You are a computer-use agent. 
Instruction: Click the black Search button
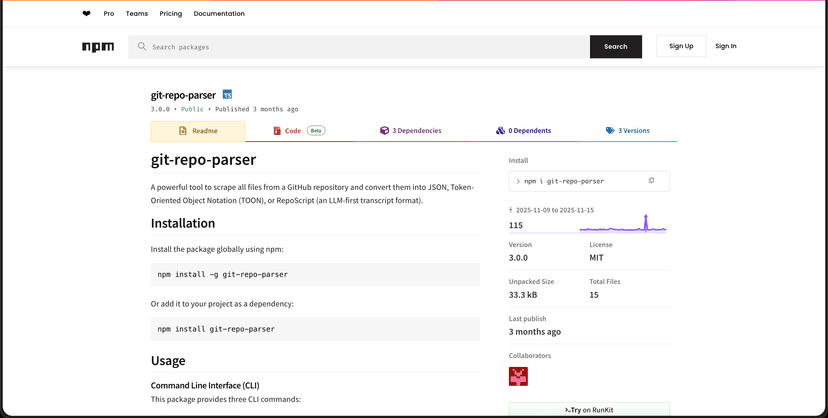point(616,46)
